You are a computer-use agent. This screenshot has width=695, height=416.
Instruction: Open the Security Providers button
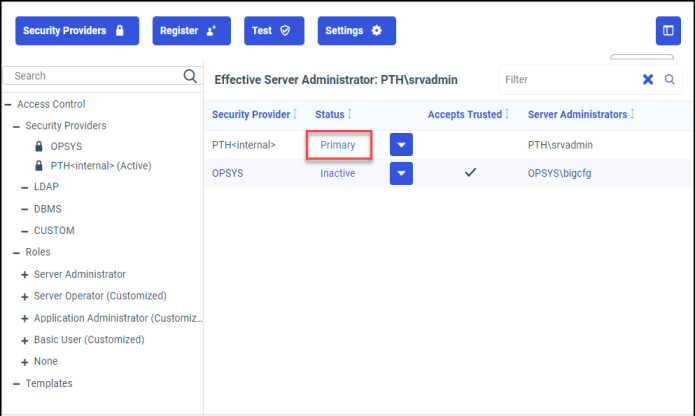coord(77,31)
